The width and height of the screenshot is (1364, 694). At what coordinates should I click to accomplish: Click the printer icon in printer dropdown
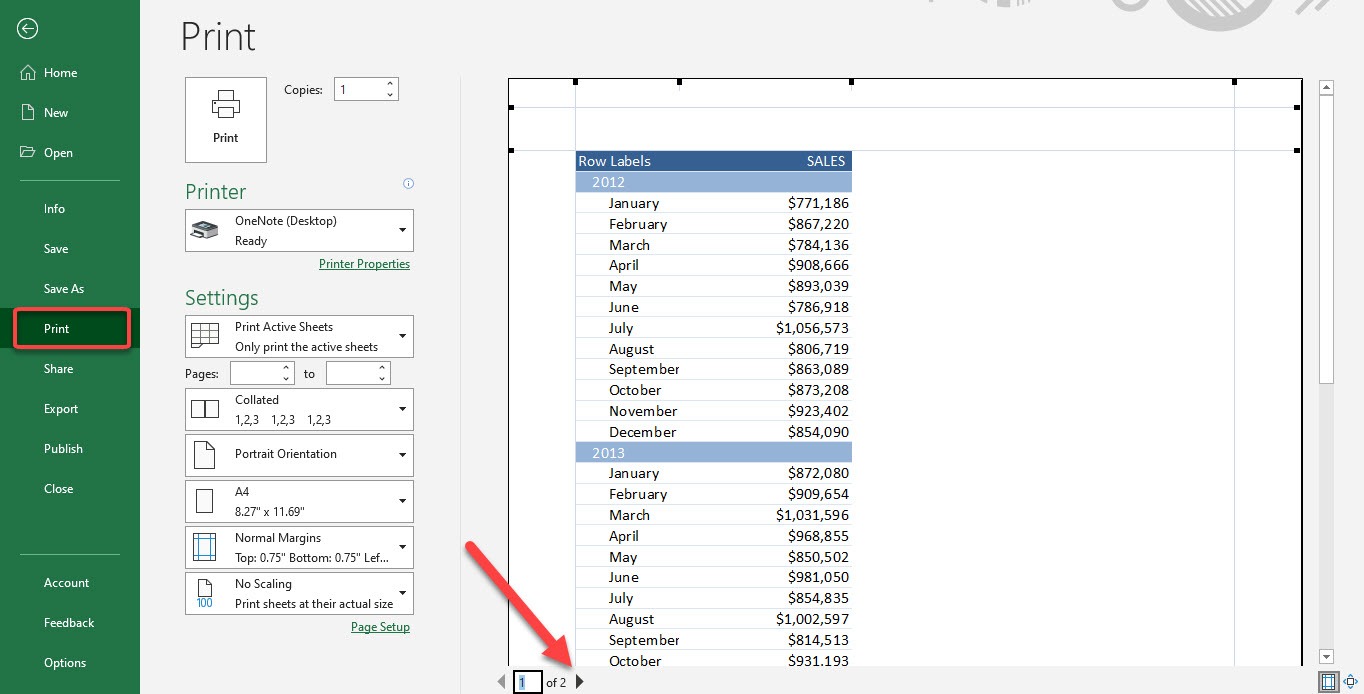205,230
